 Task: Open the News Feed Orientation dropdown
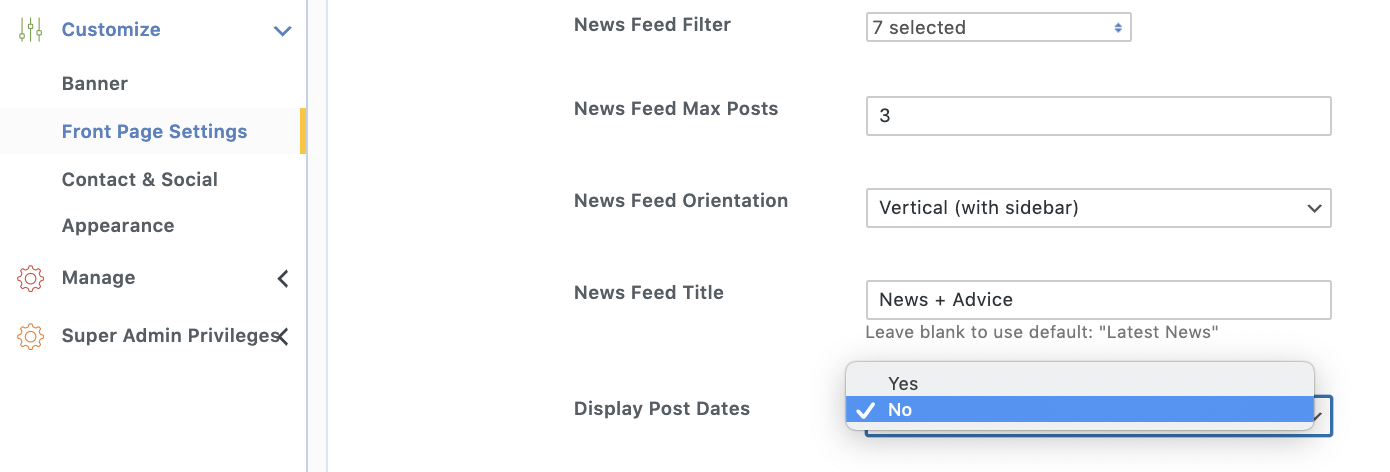1098,208
